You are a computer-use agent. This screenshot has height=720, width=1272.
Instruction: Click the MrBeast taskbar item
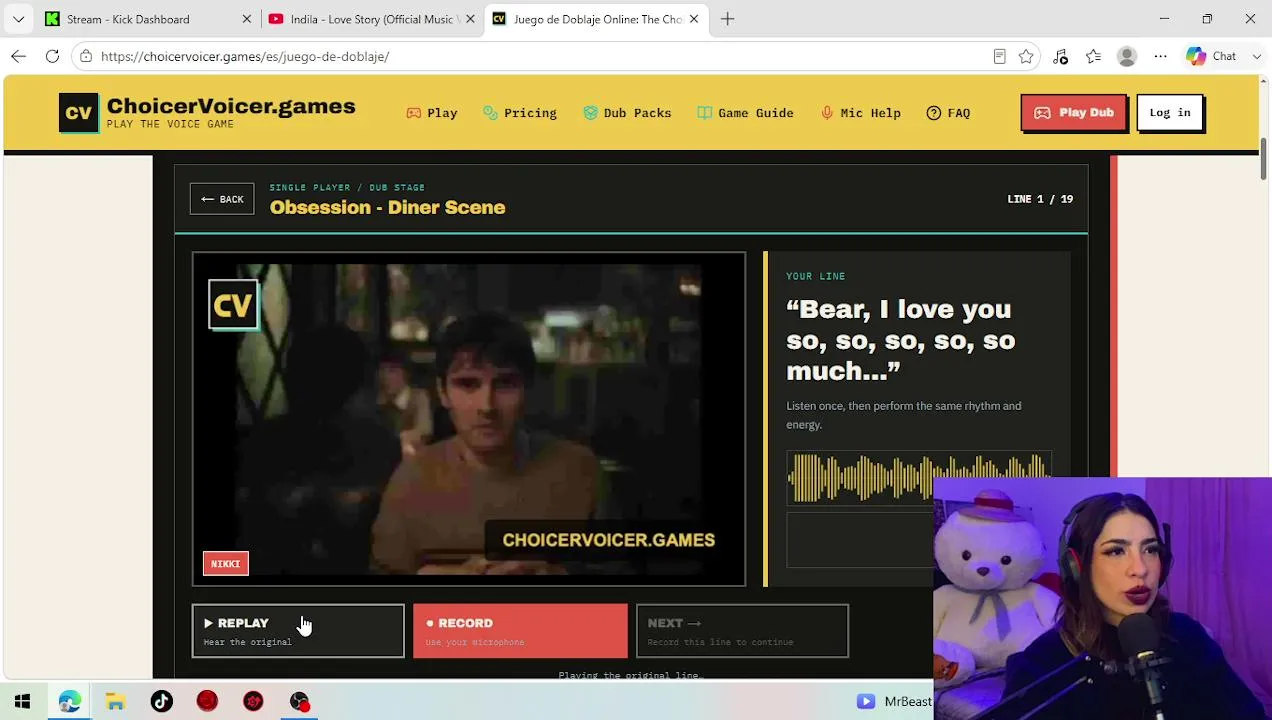click(894, 702)
